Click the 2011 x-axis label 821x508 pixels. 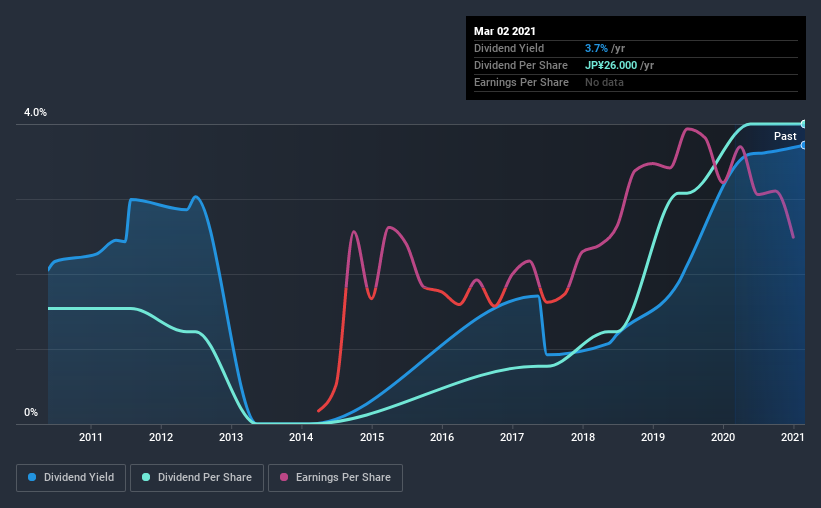91,437
